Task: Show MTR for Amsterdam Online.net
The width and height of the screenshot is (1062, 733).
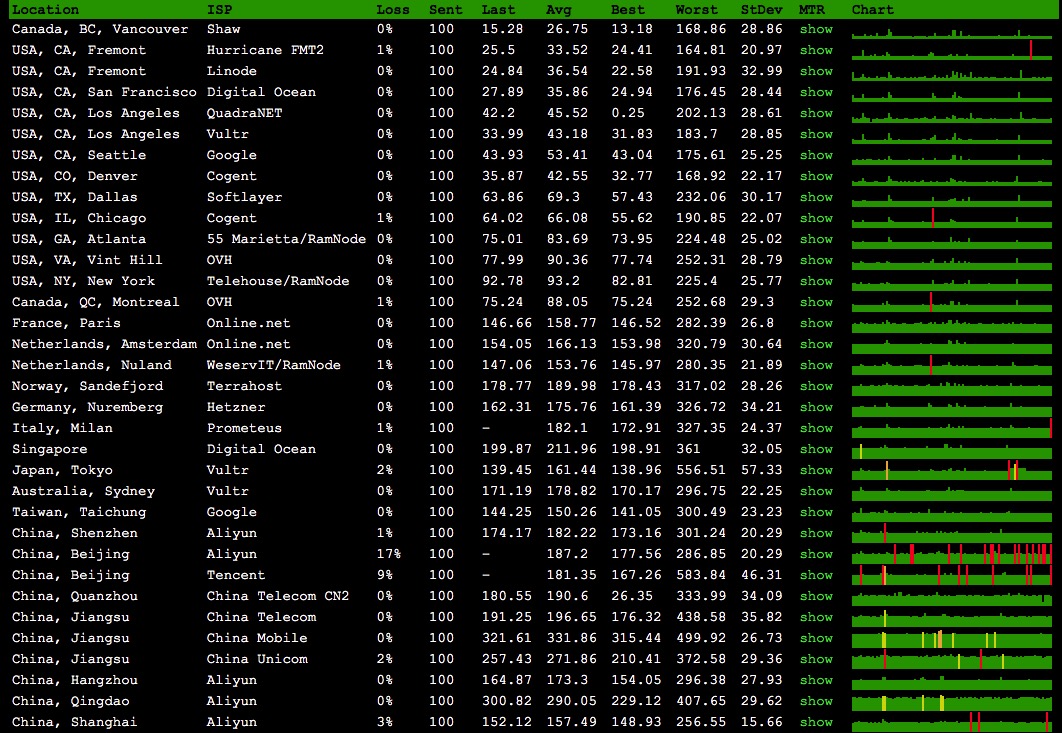Action: (x=816, y=344)
